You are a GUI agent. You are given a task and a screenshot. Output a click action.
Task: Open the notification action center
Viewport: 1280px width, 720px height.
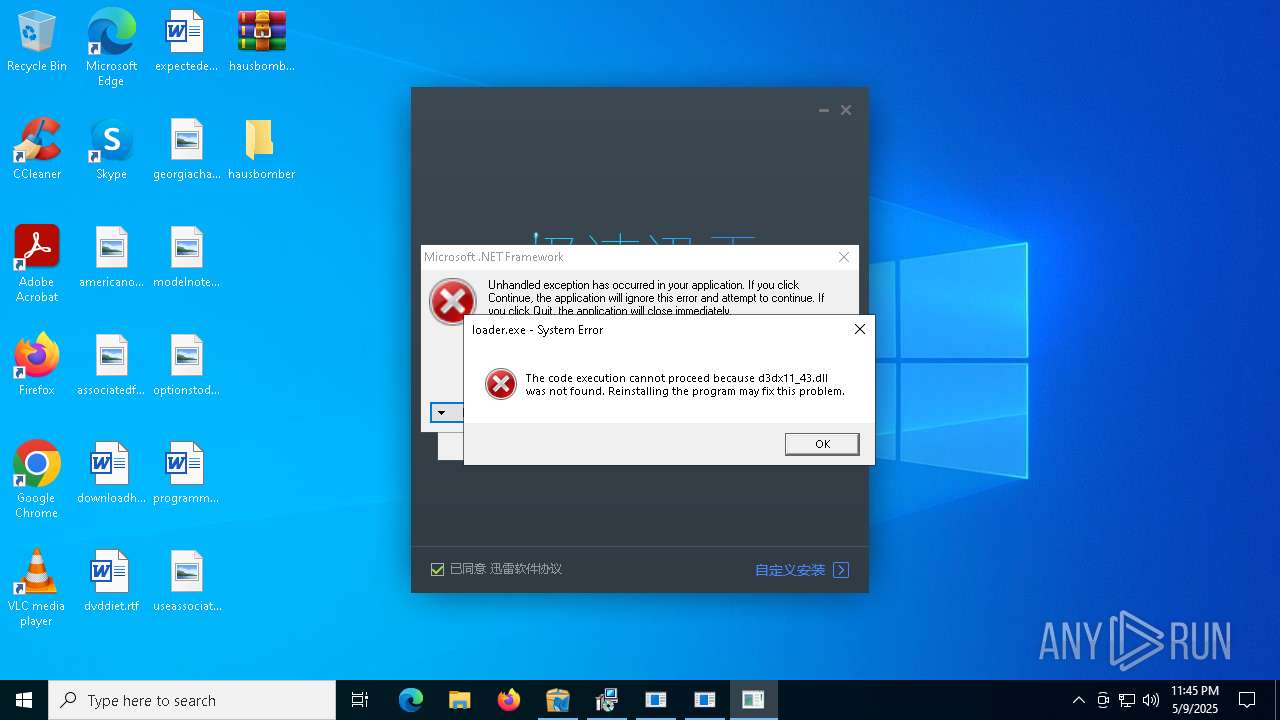pos(1247,700)
